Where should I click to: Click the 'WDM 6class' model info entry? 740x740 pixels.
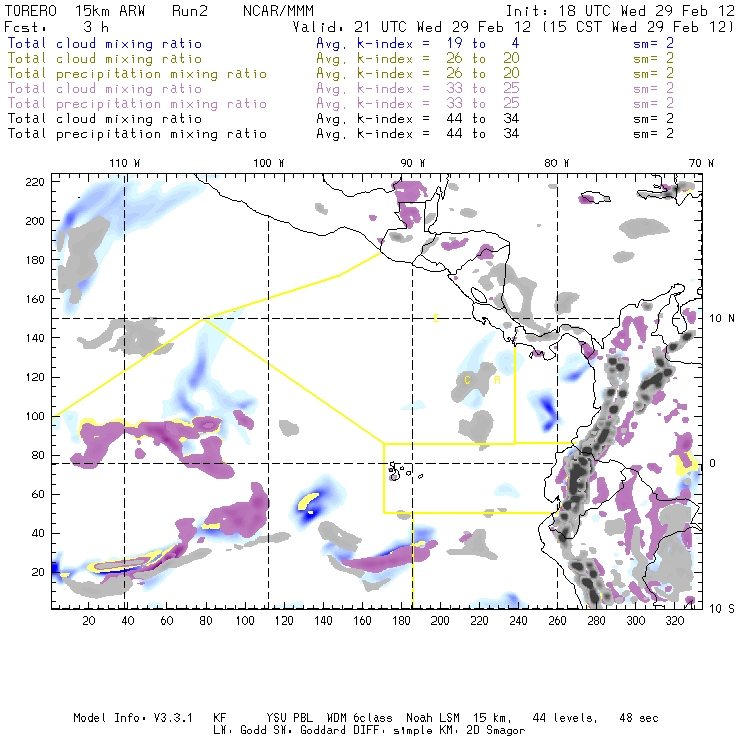point(360,718)
